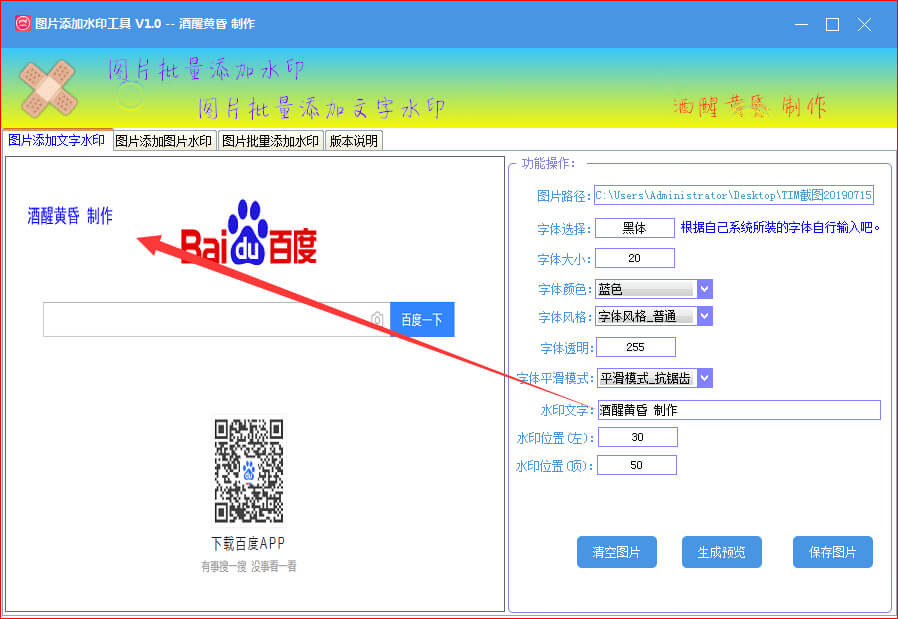The width and height of the screenshot is (898, 619).
Task: Click the 水印位置(左) field showing 30
Action: point(637,437)
